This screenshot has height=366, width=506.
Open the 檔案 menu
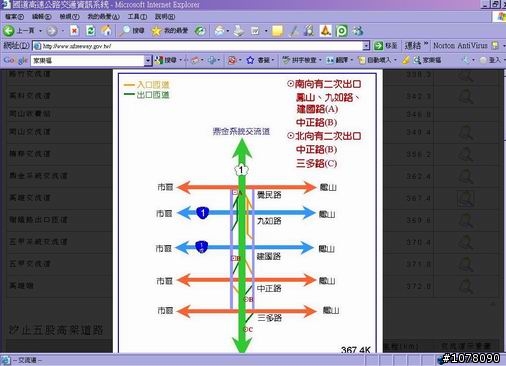pyautogui.click(x=14, y=17)
